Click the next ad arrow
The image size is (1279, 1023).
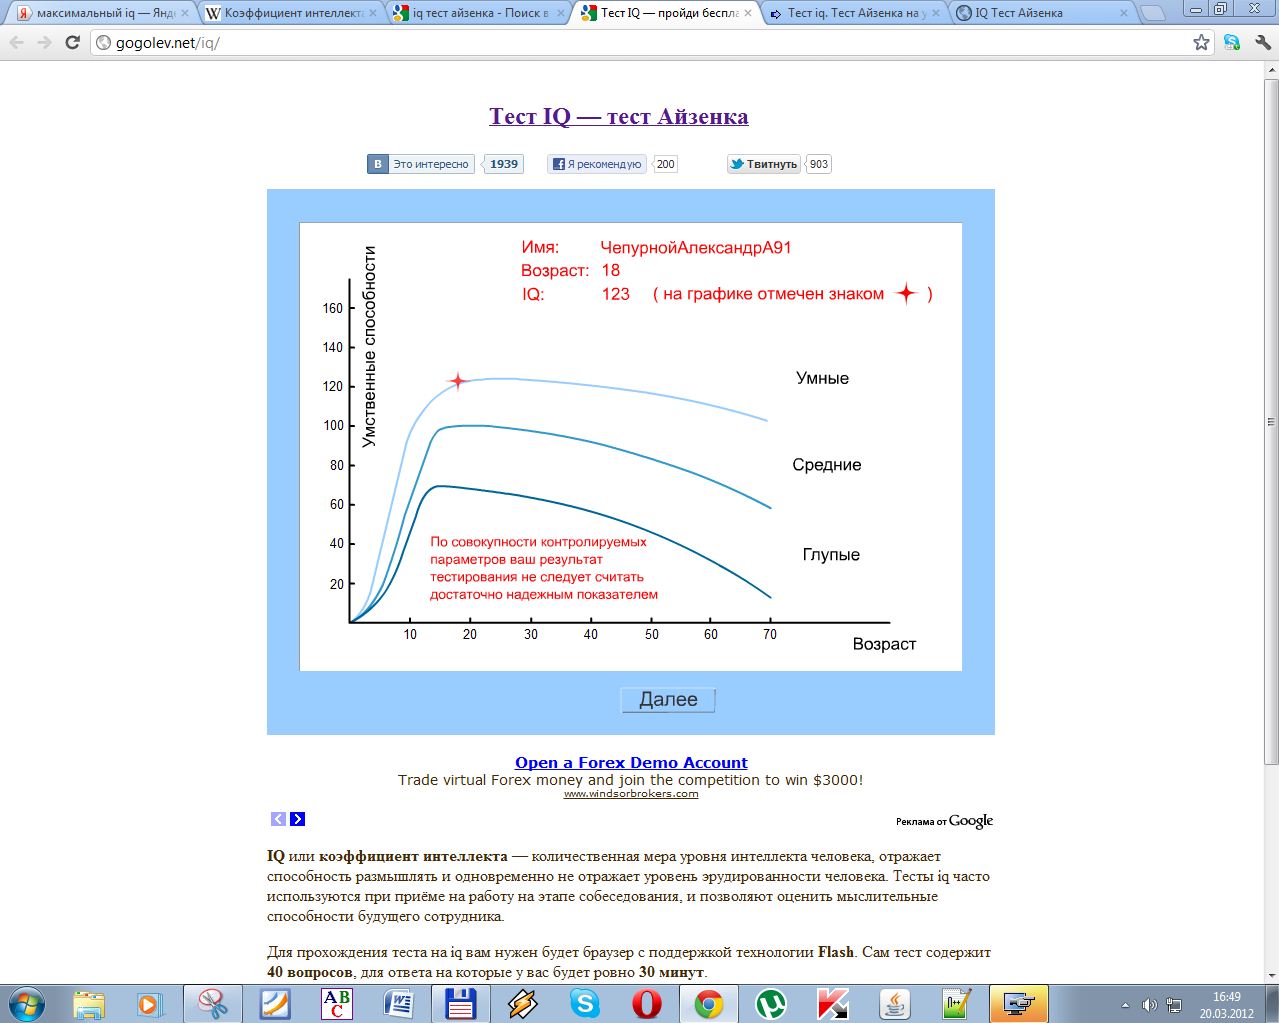pyautogui.click(x=297, y=819)
